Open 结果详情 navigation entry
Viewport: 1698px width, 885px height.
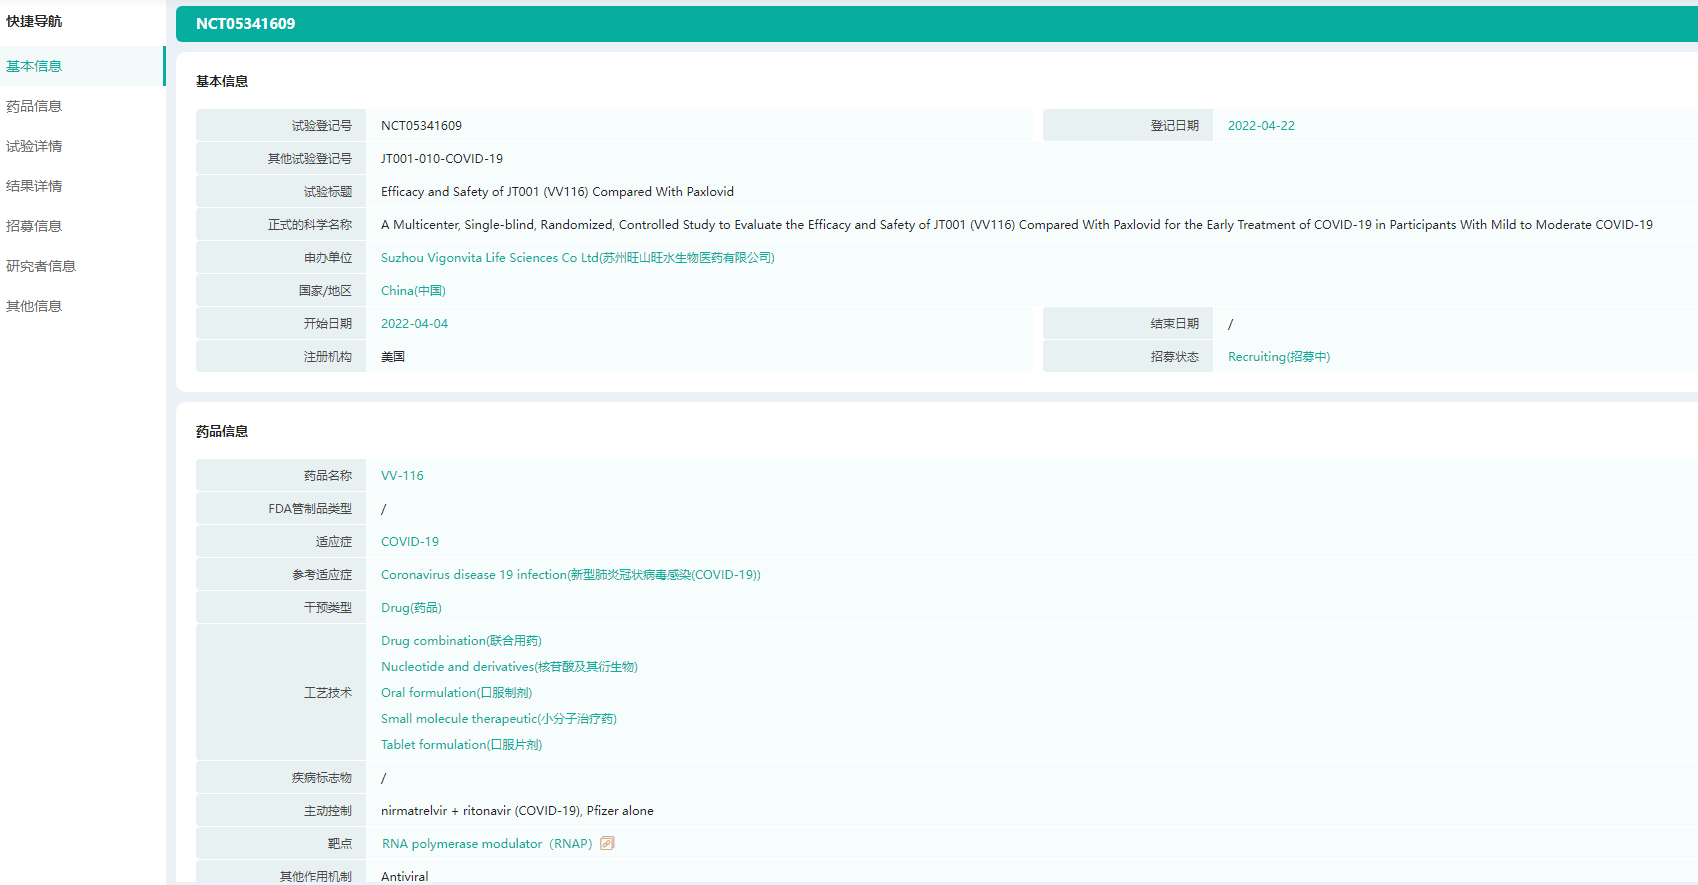[34, 186]
